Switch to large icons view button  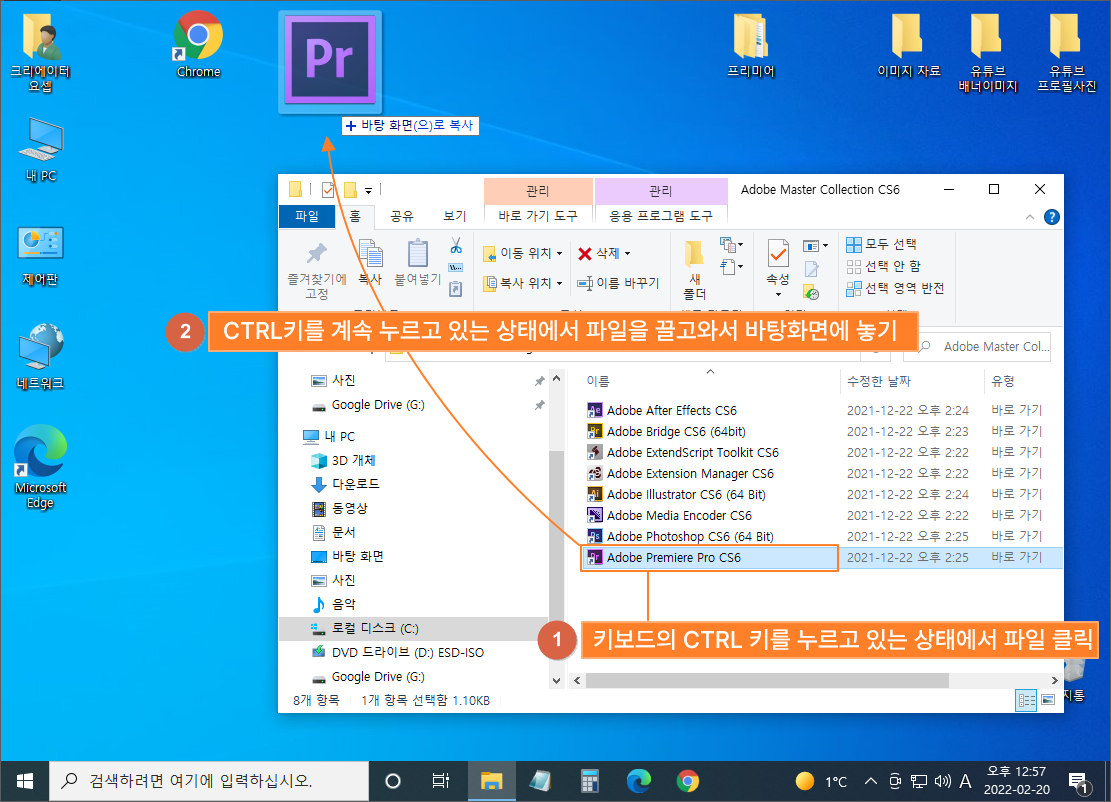coord(1049,700)
